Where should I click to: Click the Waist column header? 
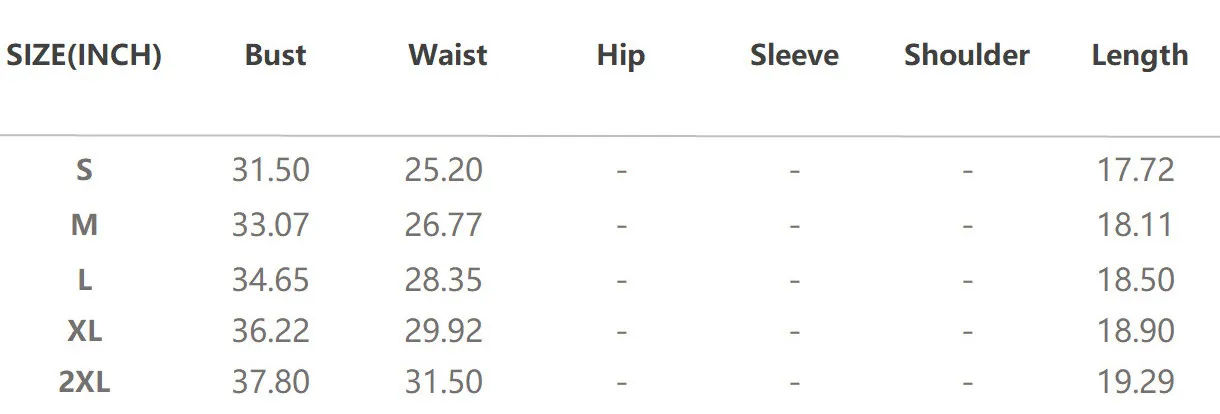(447, 55)
